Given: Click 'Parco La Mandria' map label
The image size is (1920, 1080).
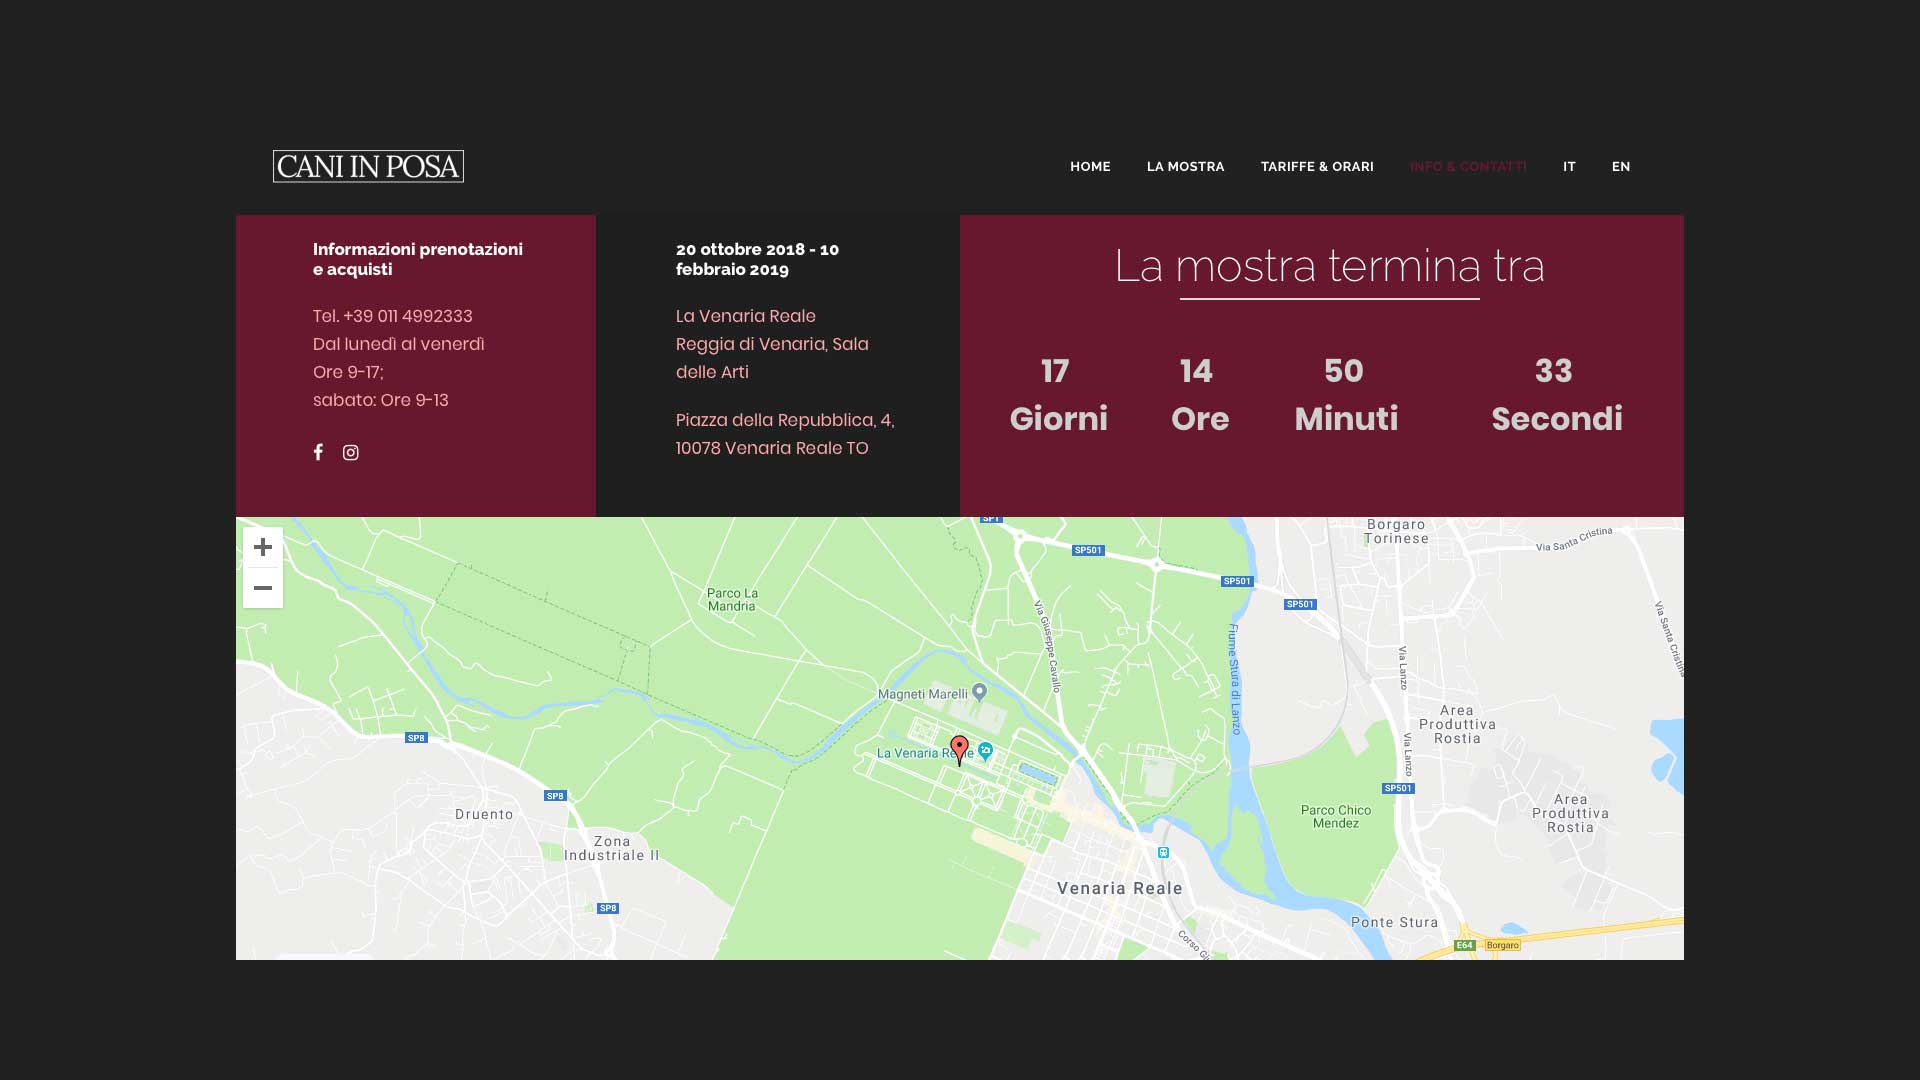Looking at the screenshot, I should (x=732, y=599).
